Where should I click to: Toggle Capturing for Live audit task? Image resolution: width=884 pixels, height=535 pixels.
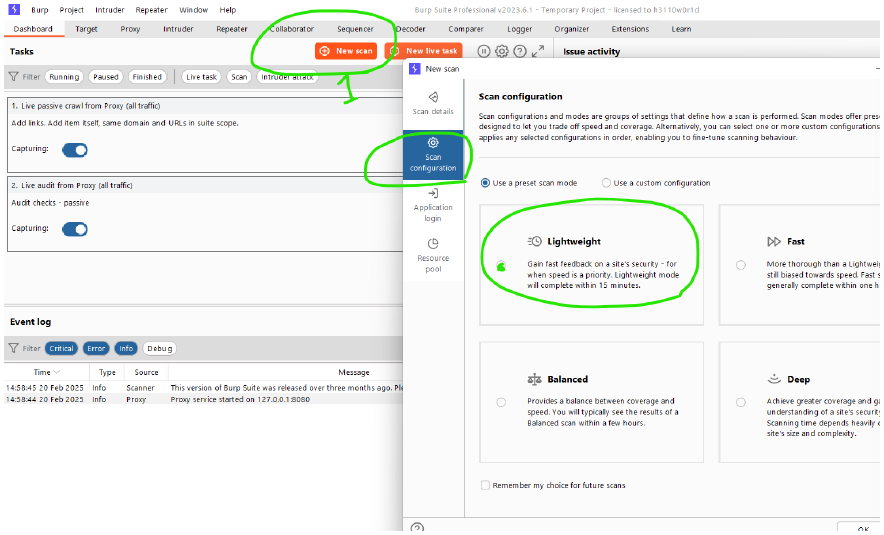pyautogui.click(x=74, y=229)
